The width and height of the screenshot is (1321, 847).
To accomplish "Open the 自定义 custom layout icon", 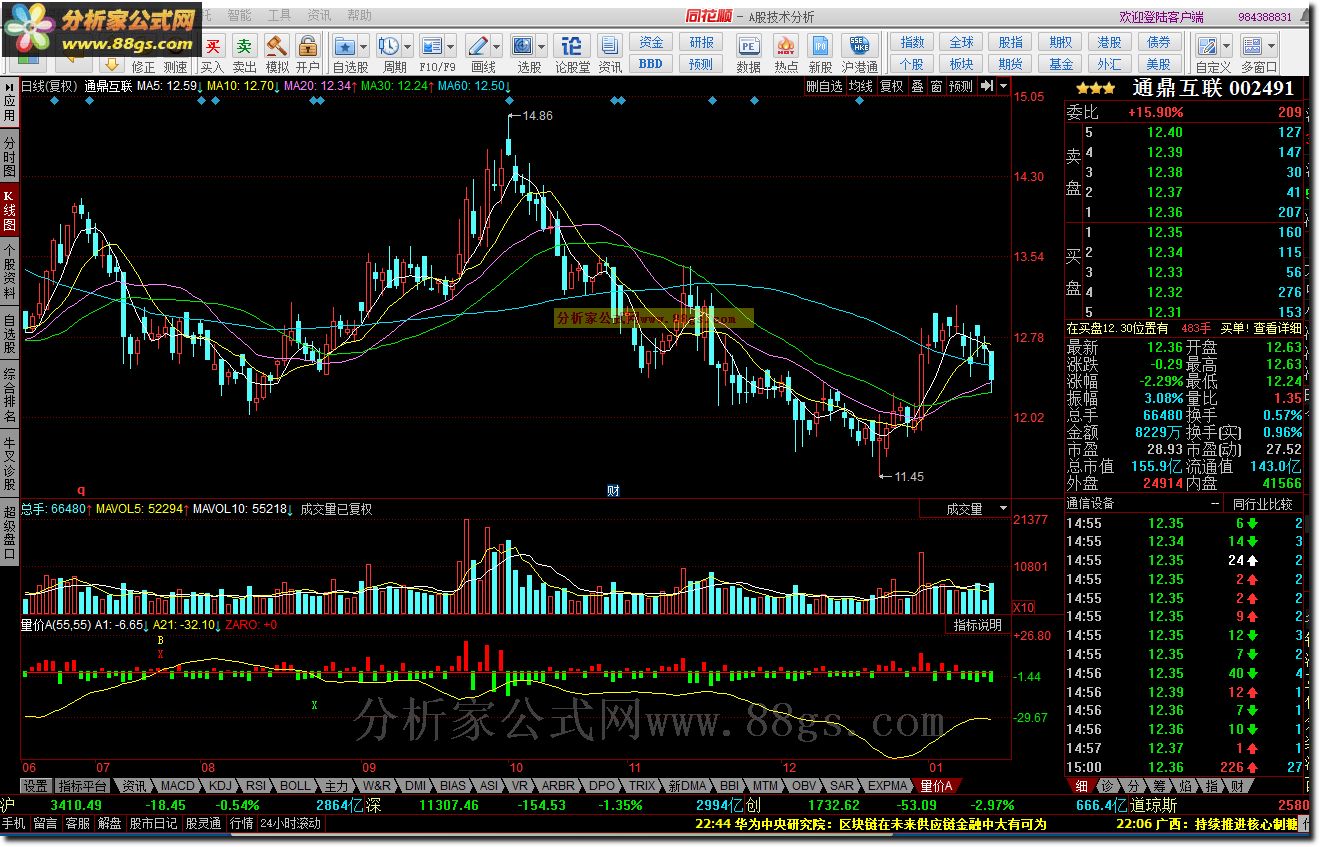I will (x=1206, y=46).
